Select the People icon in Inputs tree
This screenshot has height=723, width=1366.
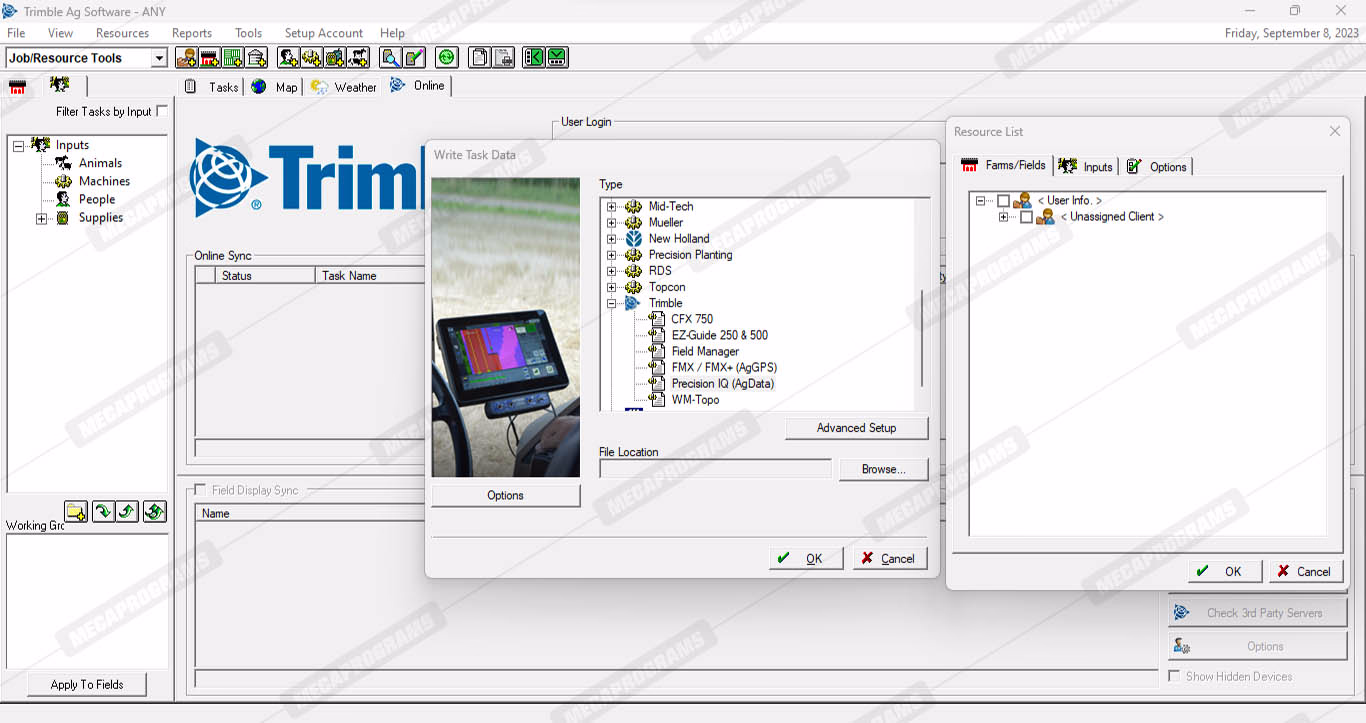point(63,199)
